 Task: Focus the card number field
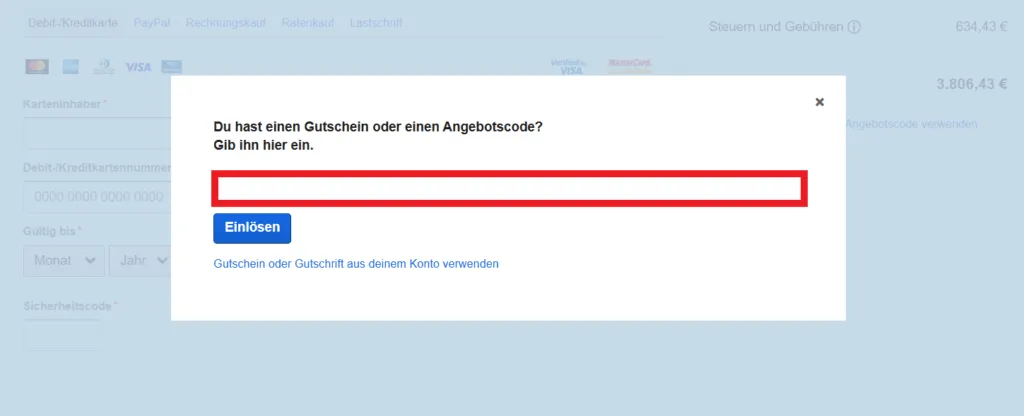97,197
